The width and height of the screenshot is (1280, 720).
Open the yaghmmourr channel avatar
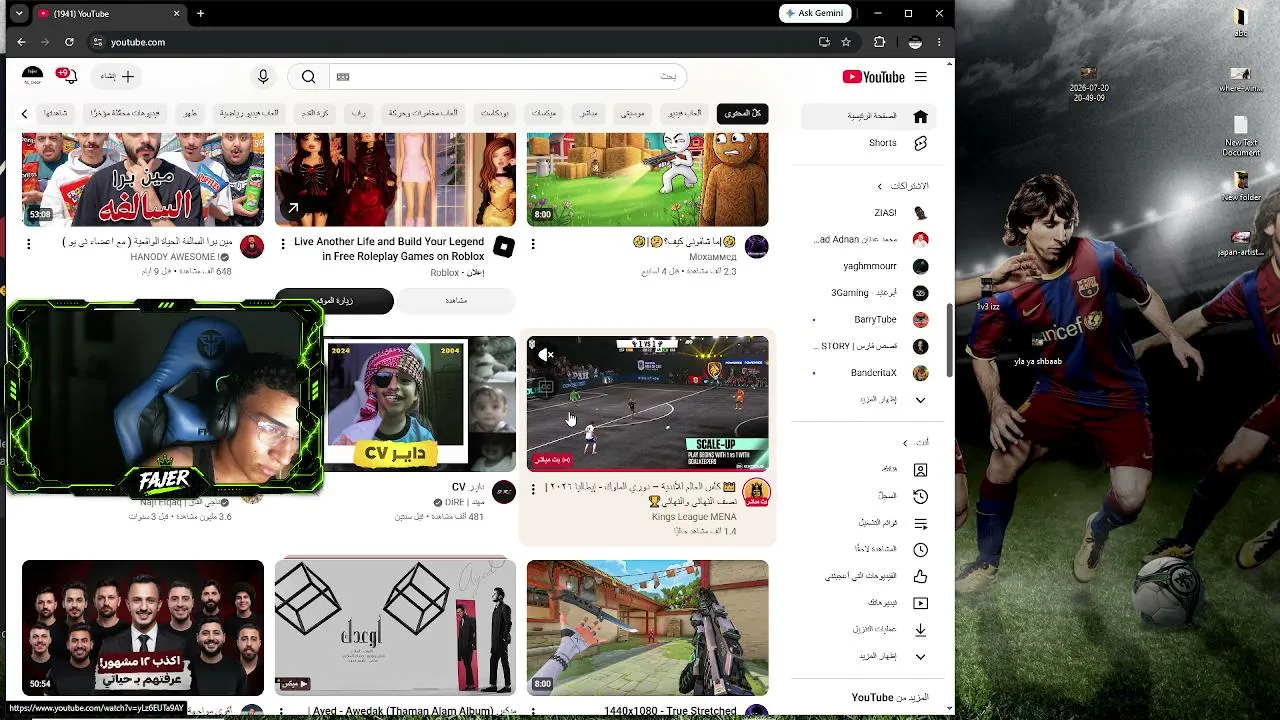(920, 266)
